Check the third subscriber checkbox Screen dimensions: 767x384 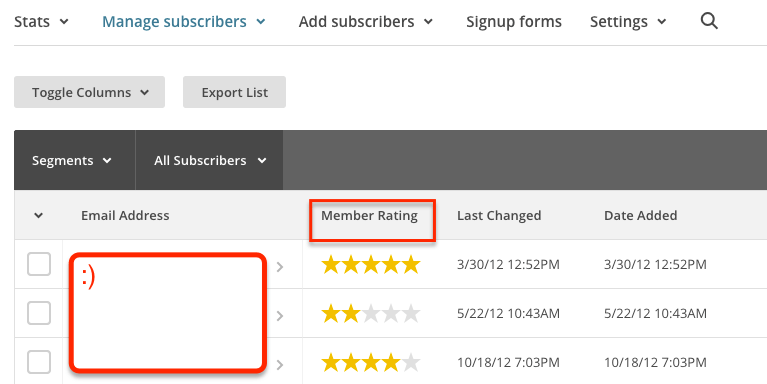coord(39,362)
